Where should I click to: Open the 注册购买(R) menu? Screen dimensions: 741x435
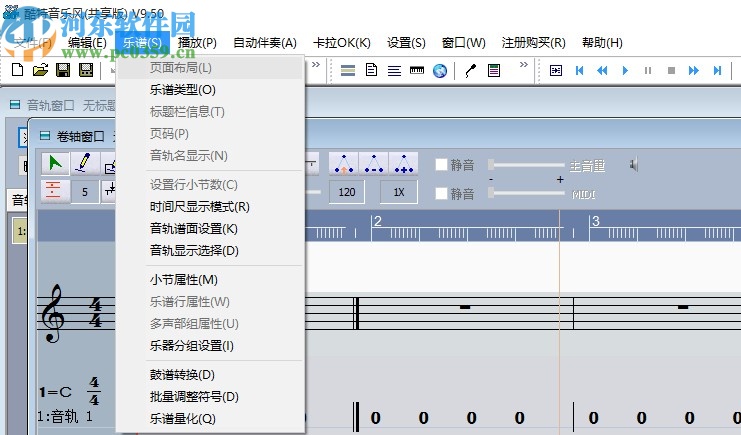coord(534,43)
